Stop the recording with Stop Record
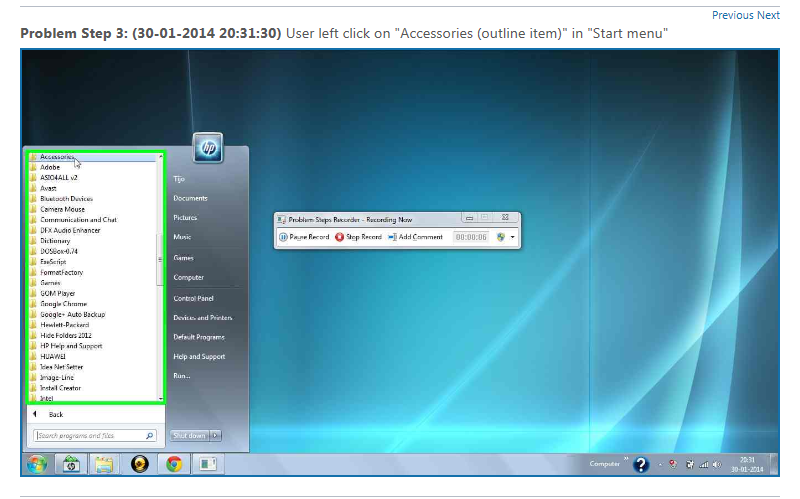 pos(358,237)
